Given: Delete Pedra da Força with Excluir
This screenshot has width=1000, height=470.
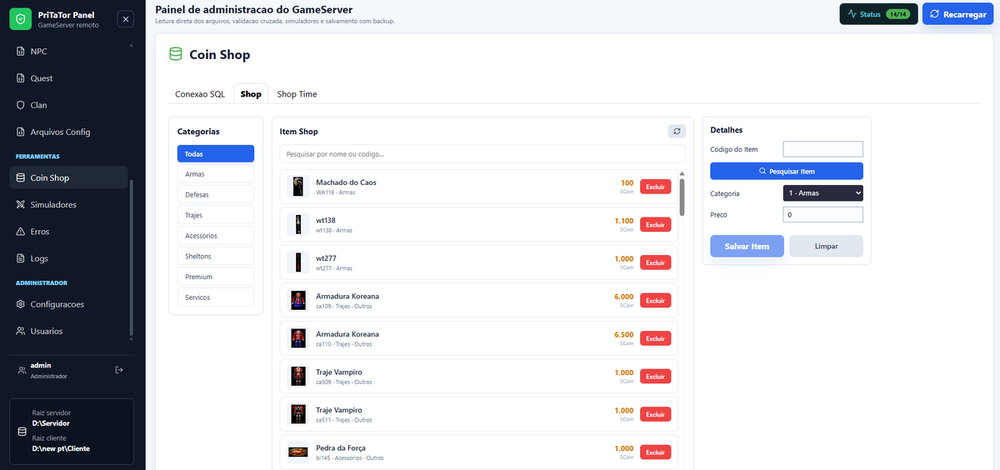Looking at the screenshot, I should pyautogui.click(x=655, y=452).
